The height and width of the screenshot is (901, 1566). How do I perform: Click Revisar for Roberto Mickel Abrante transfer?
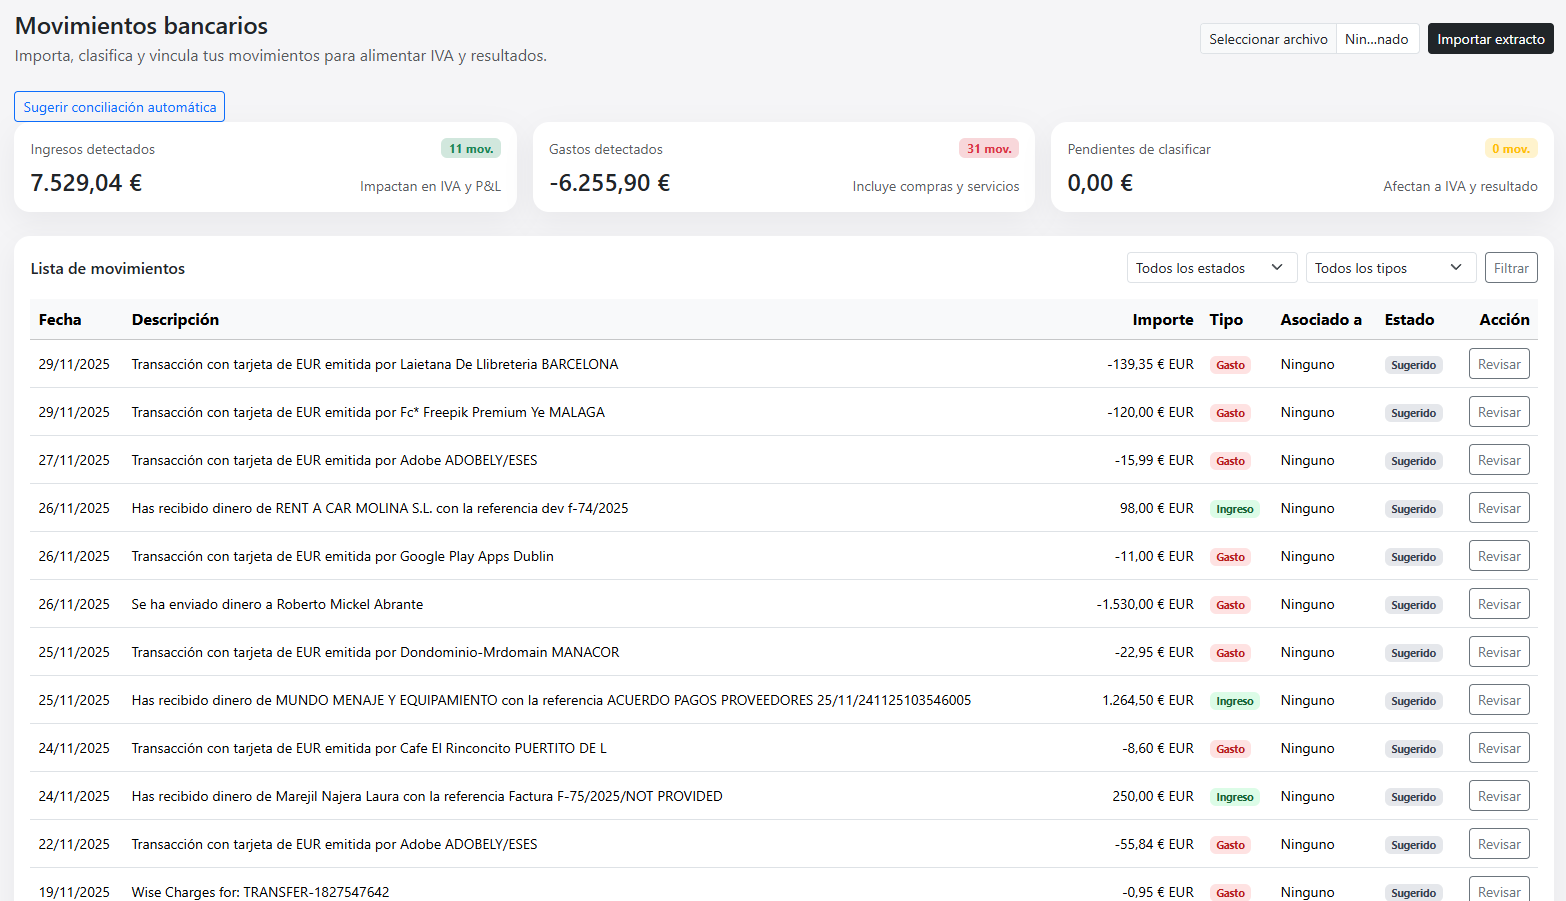pyautogui.click(x=1498, y=604)
